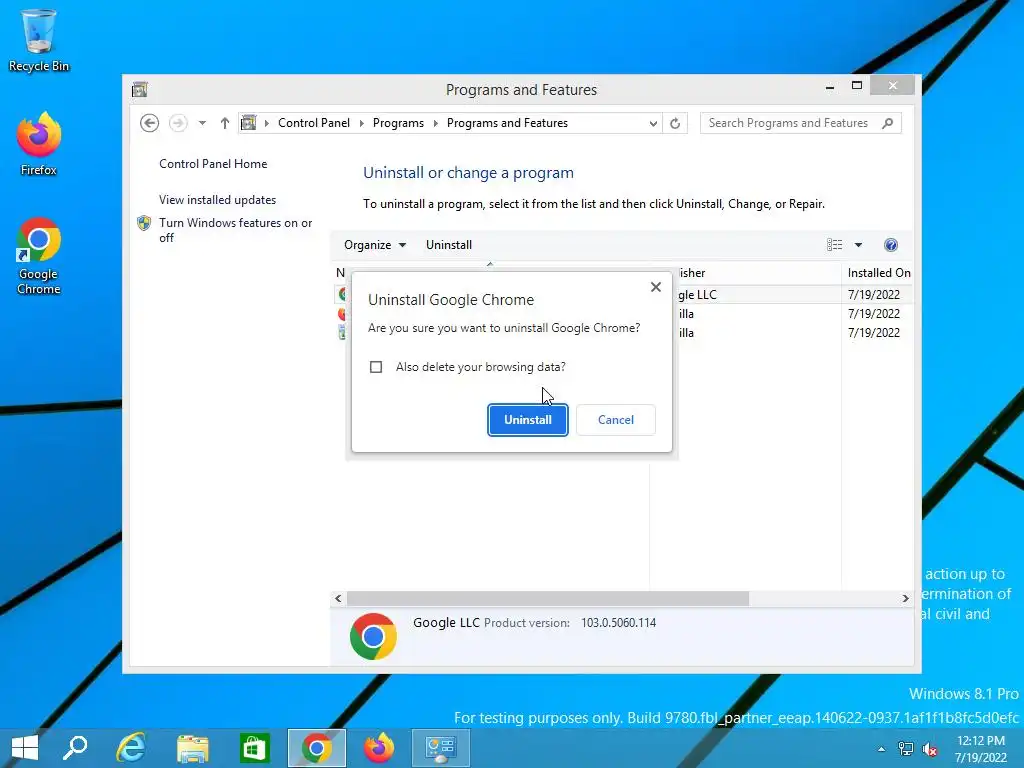1024x768 pixels.
Task: Confirm with the blue Uninstall button
Action: tap(528, 420)
